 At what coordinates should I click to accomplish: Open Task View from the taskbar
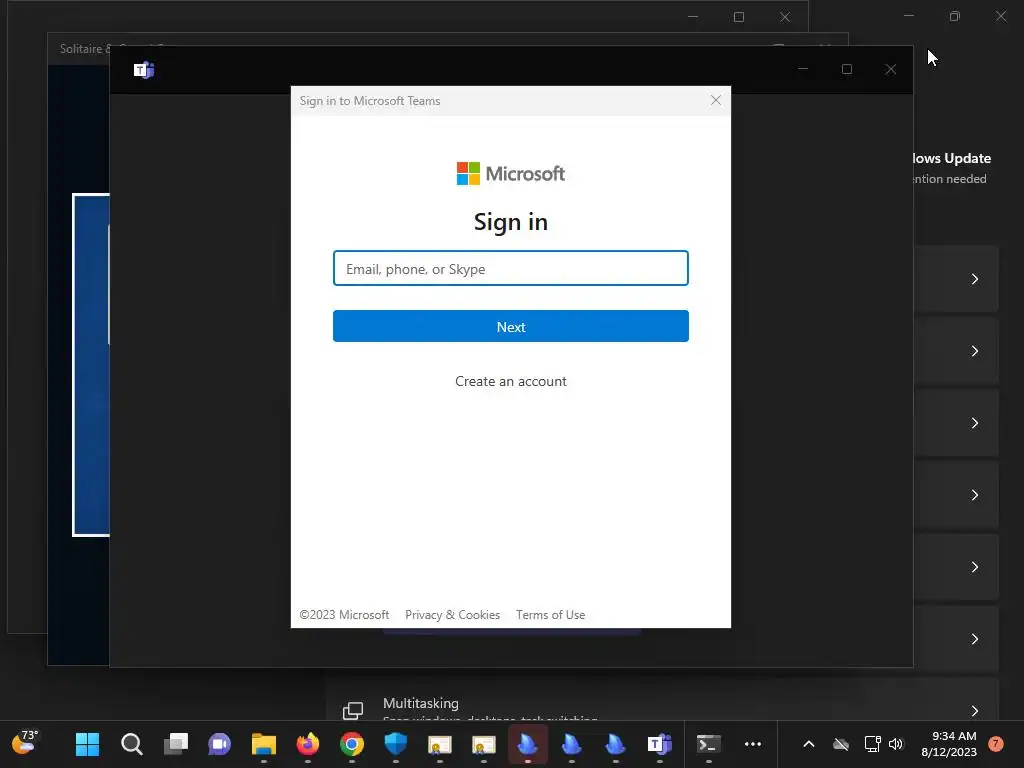coord(176,744)
